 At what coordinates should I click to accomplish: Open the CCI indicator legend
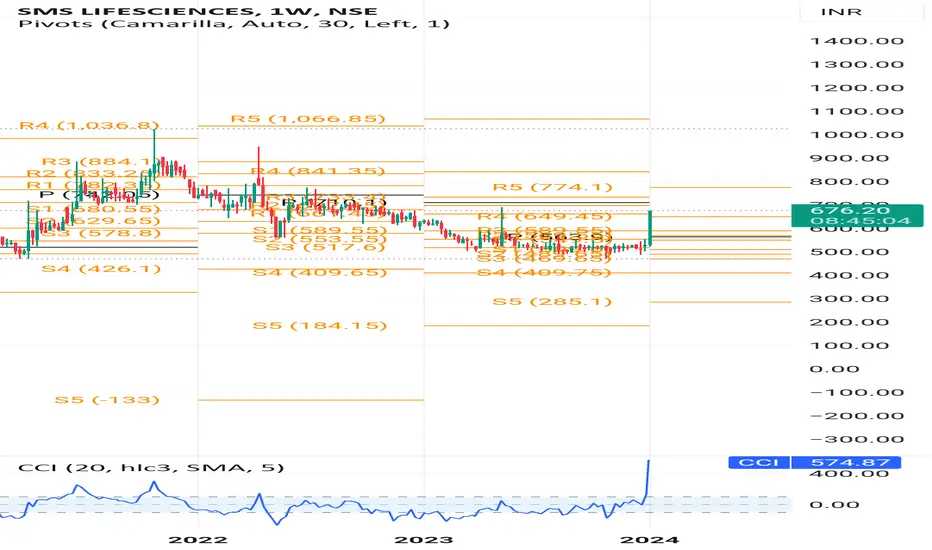pyautogui.click(x=151, y=467)
